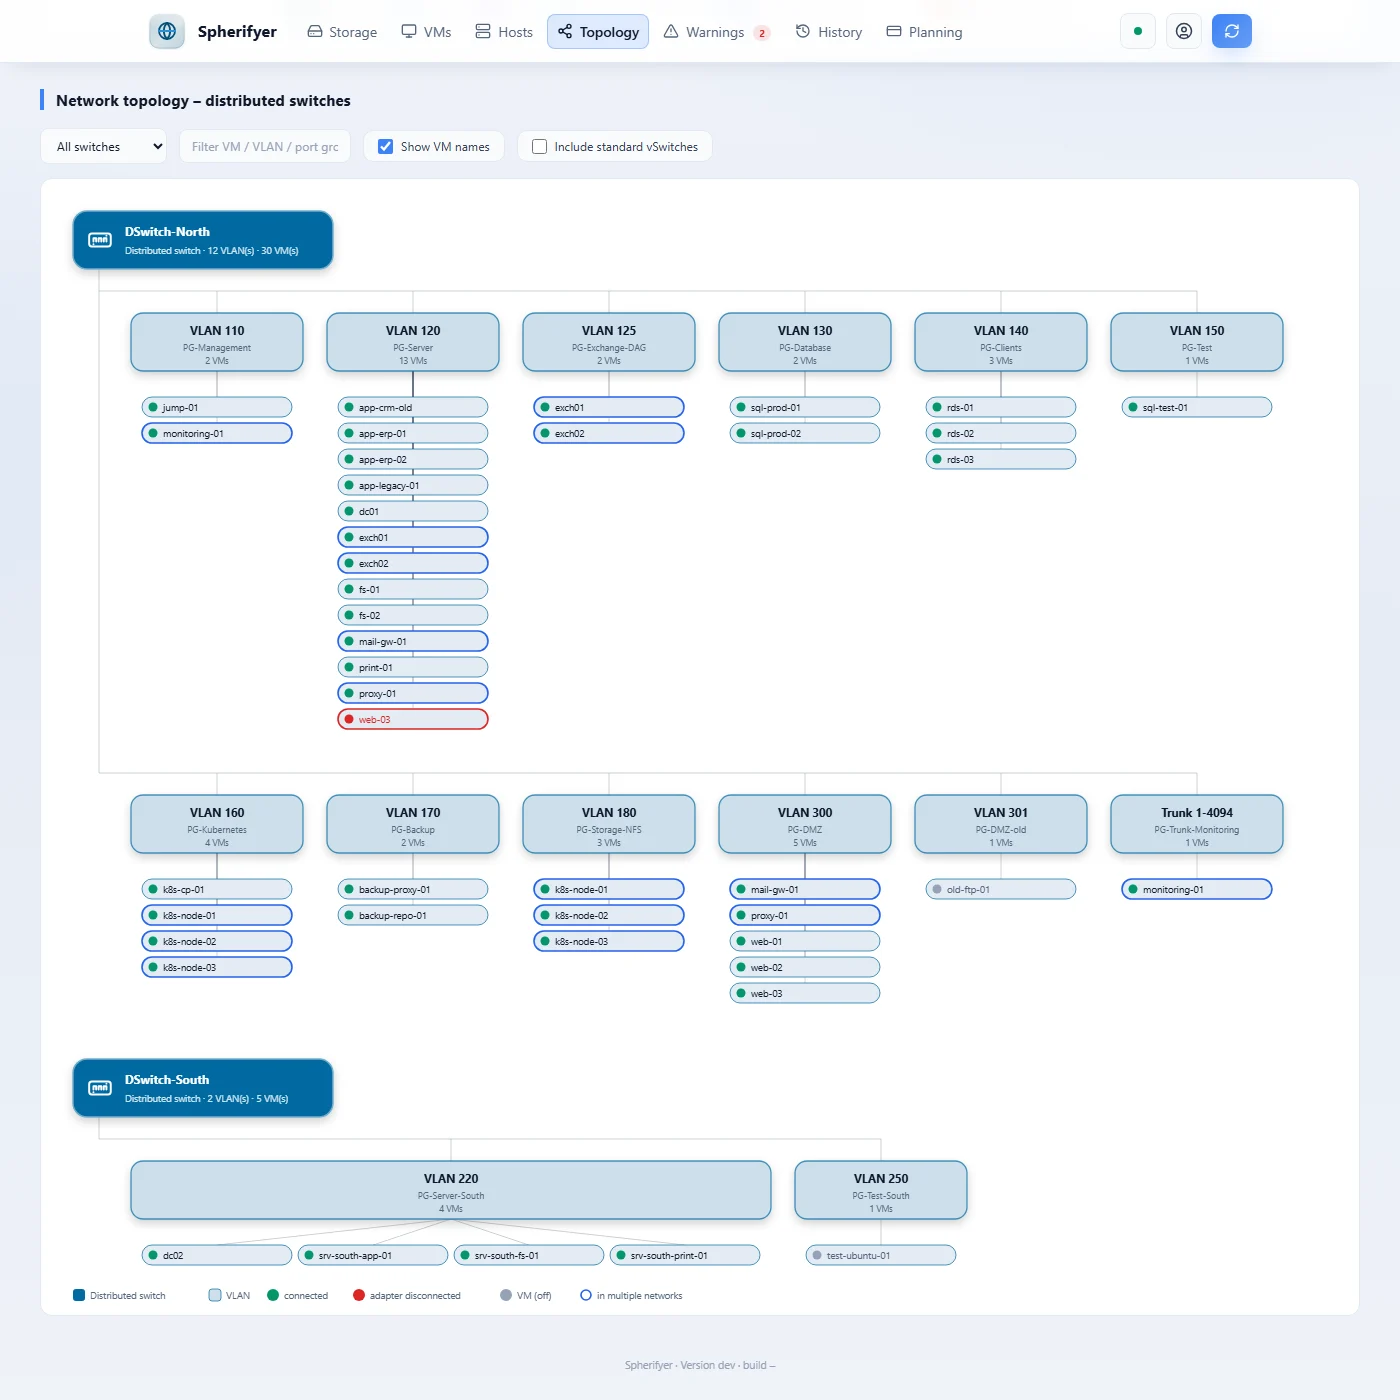Click the Hosts server icon in navigation
Image resolution: width=1400 pixels, height=1400 pixels.
[483, 32]
